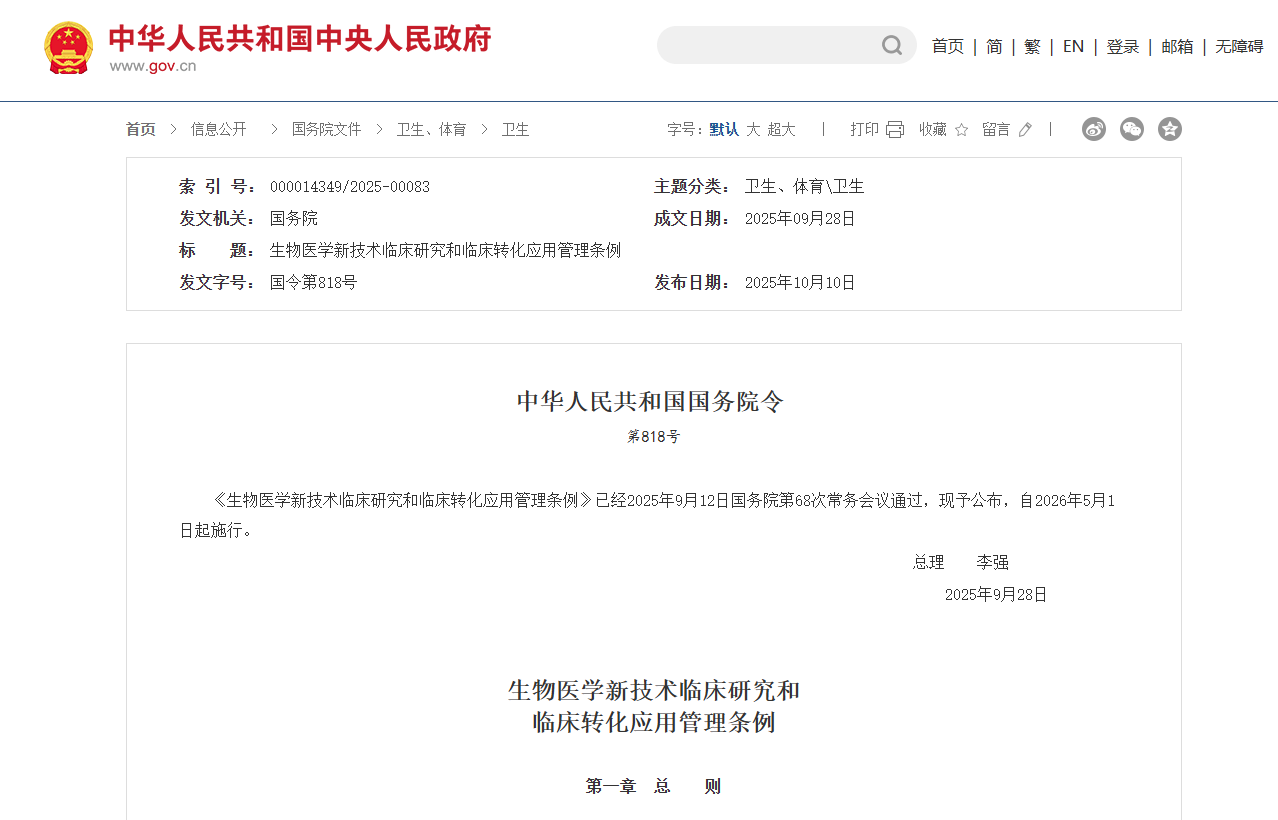This screenshot has height=820, width=1278.
Task: Share this page via the Weibo icon
Action: tap(1093, 128)
